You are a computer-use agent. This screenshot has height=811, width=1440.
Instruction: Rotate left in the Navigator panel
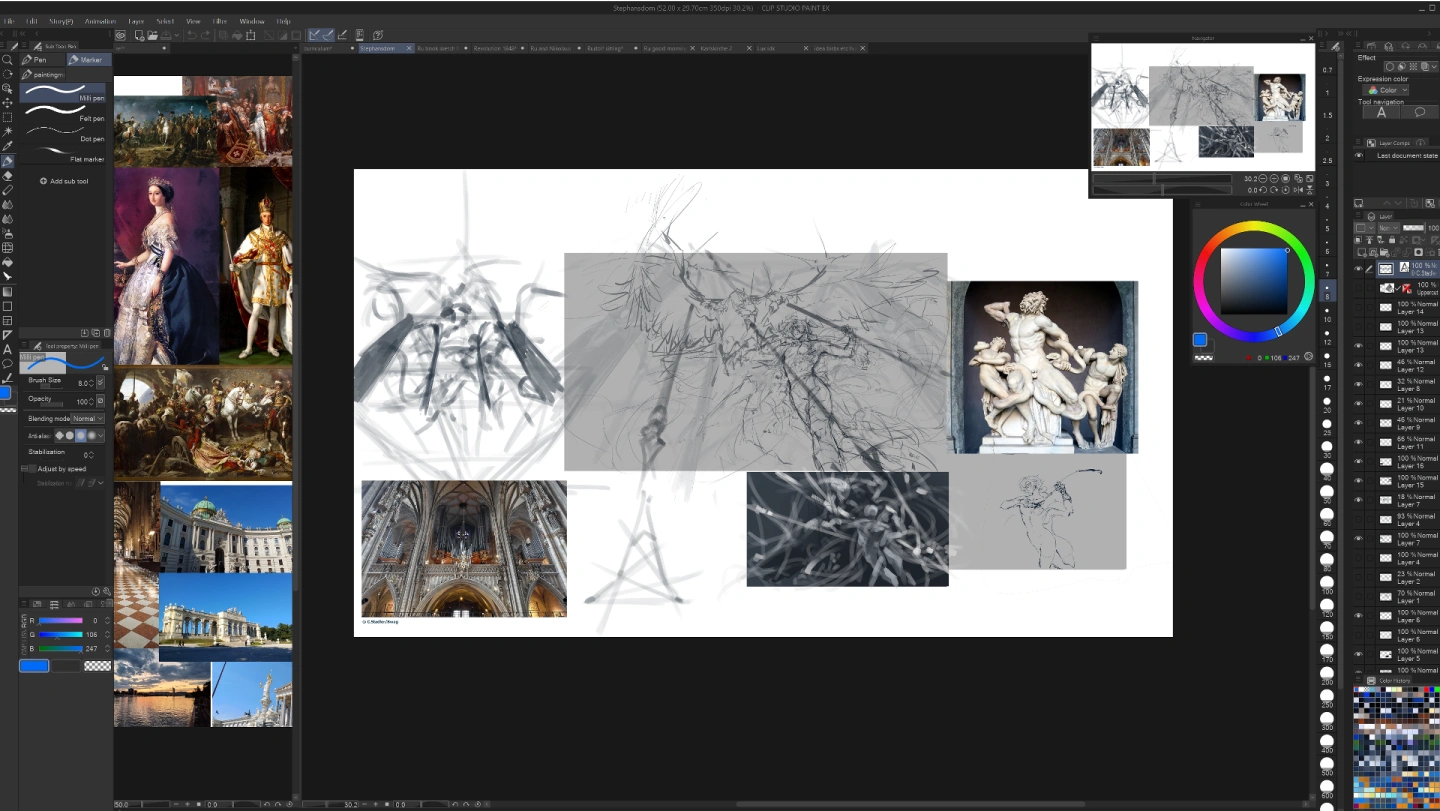click(x=1264, y=189)
